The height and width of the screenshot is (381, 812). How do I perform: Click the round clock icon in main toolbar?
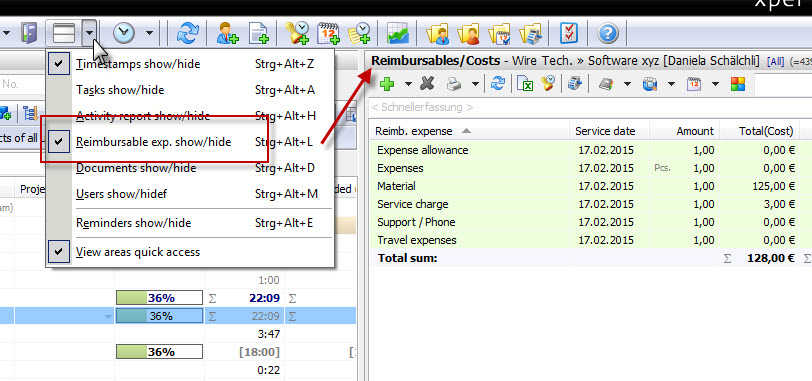(123, 34)
